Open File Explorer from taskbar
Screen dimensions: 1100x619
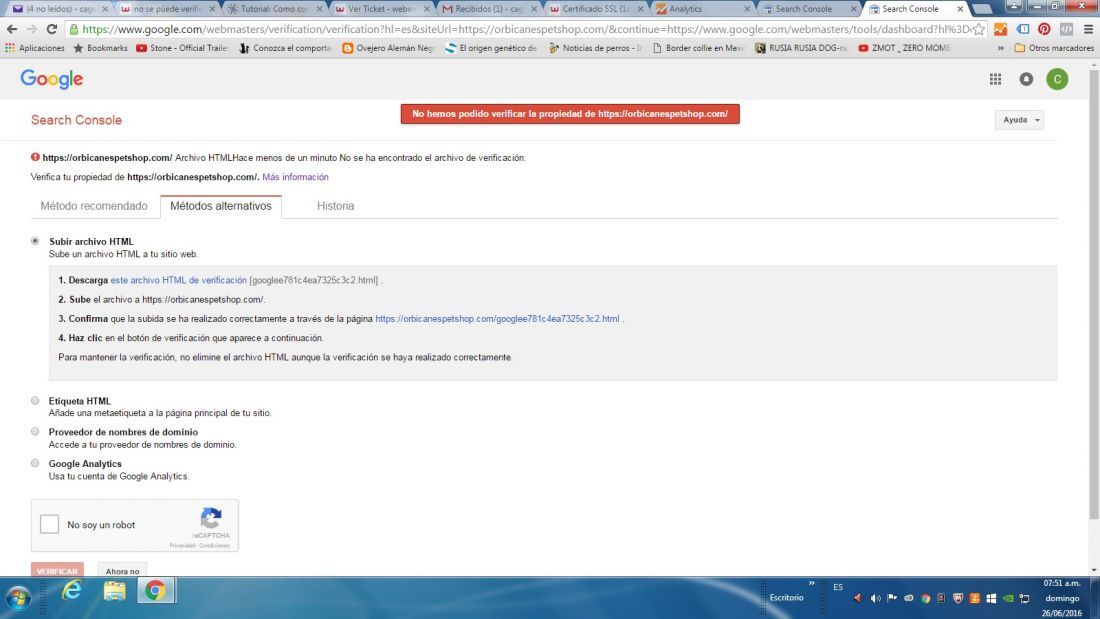114,591
